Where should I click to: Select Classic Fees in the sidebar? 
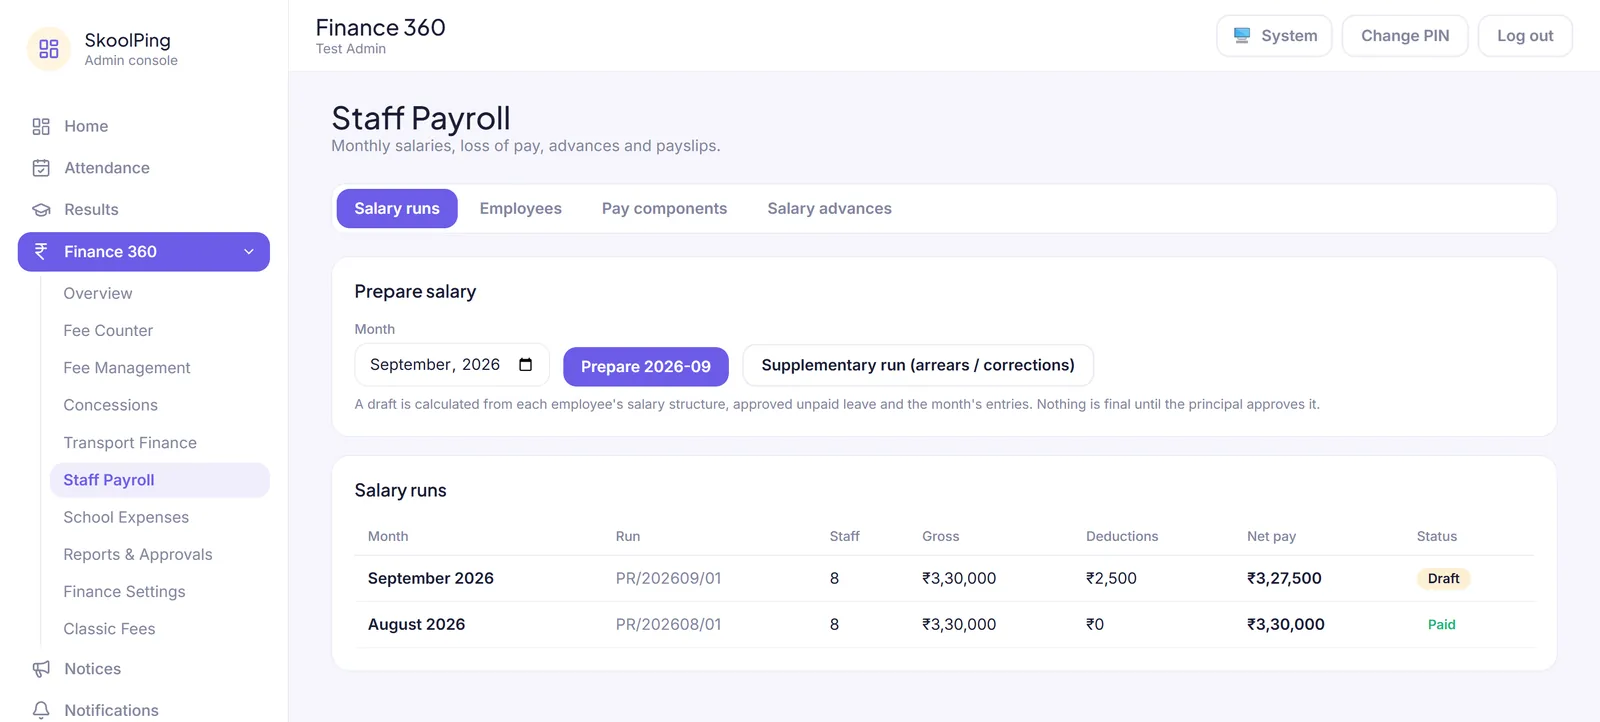(109, 629)
